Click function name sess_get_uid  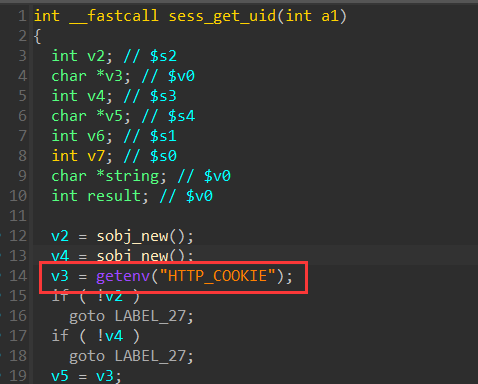(222, 16)
